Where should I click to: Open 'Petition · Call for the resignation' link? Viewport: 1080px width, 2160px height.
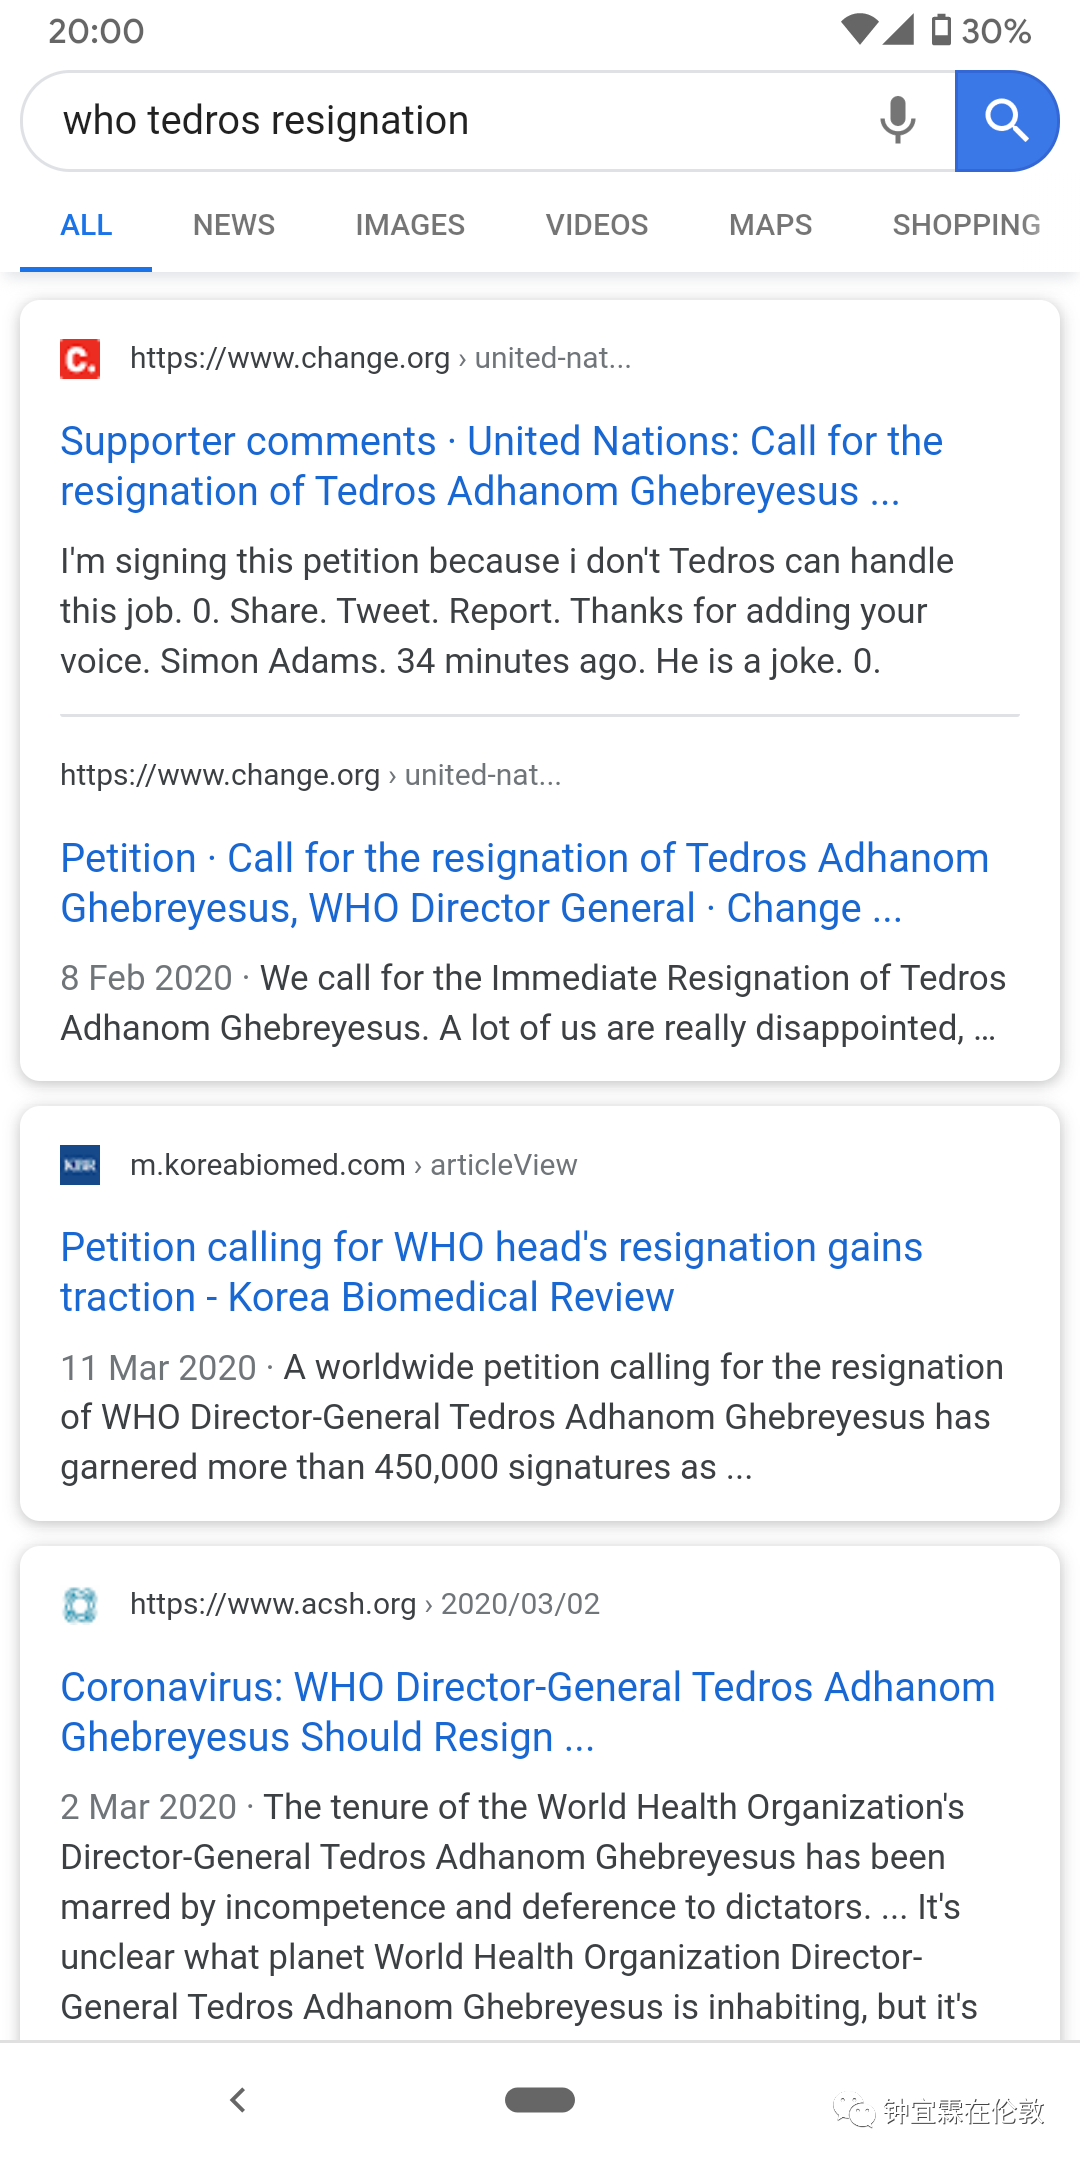click(525, 883)
